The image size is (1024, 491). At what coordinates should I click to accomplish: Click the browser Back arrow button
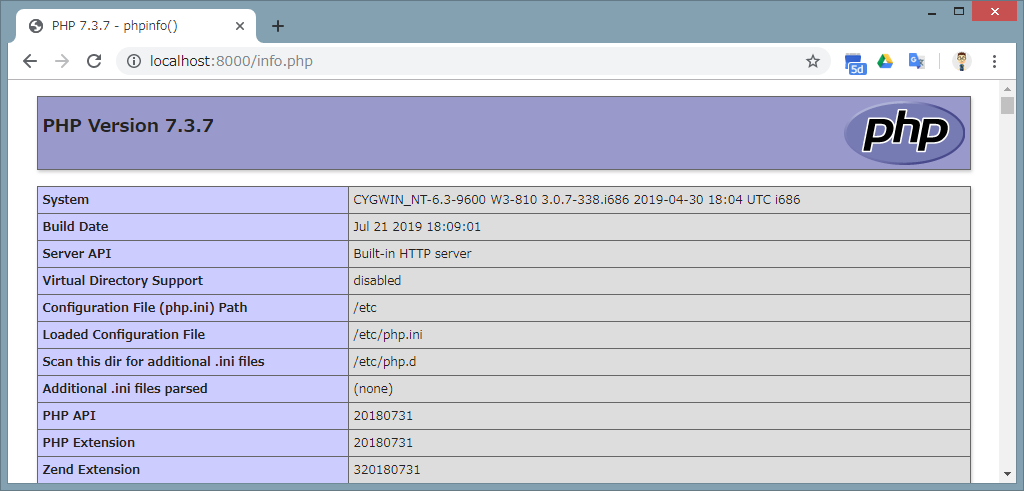[x=30, y=61]
